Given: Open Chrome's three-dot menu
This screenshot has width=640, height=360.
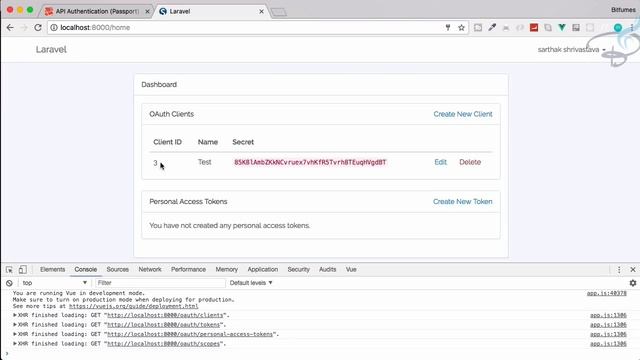Looking at the screenshot, I should pos(632,27).
